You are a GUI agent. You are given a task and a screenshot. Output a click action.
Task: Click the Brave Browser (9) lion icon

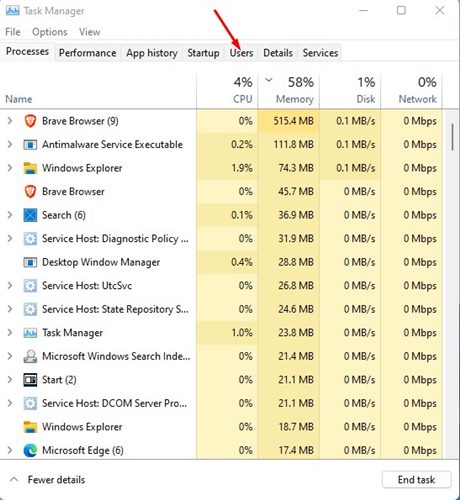coord(30,121)
